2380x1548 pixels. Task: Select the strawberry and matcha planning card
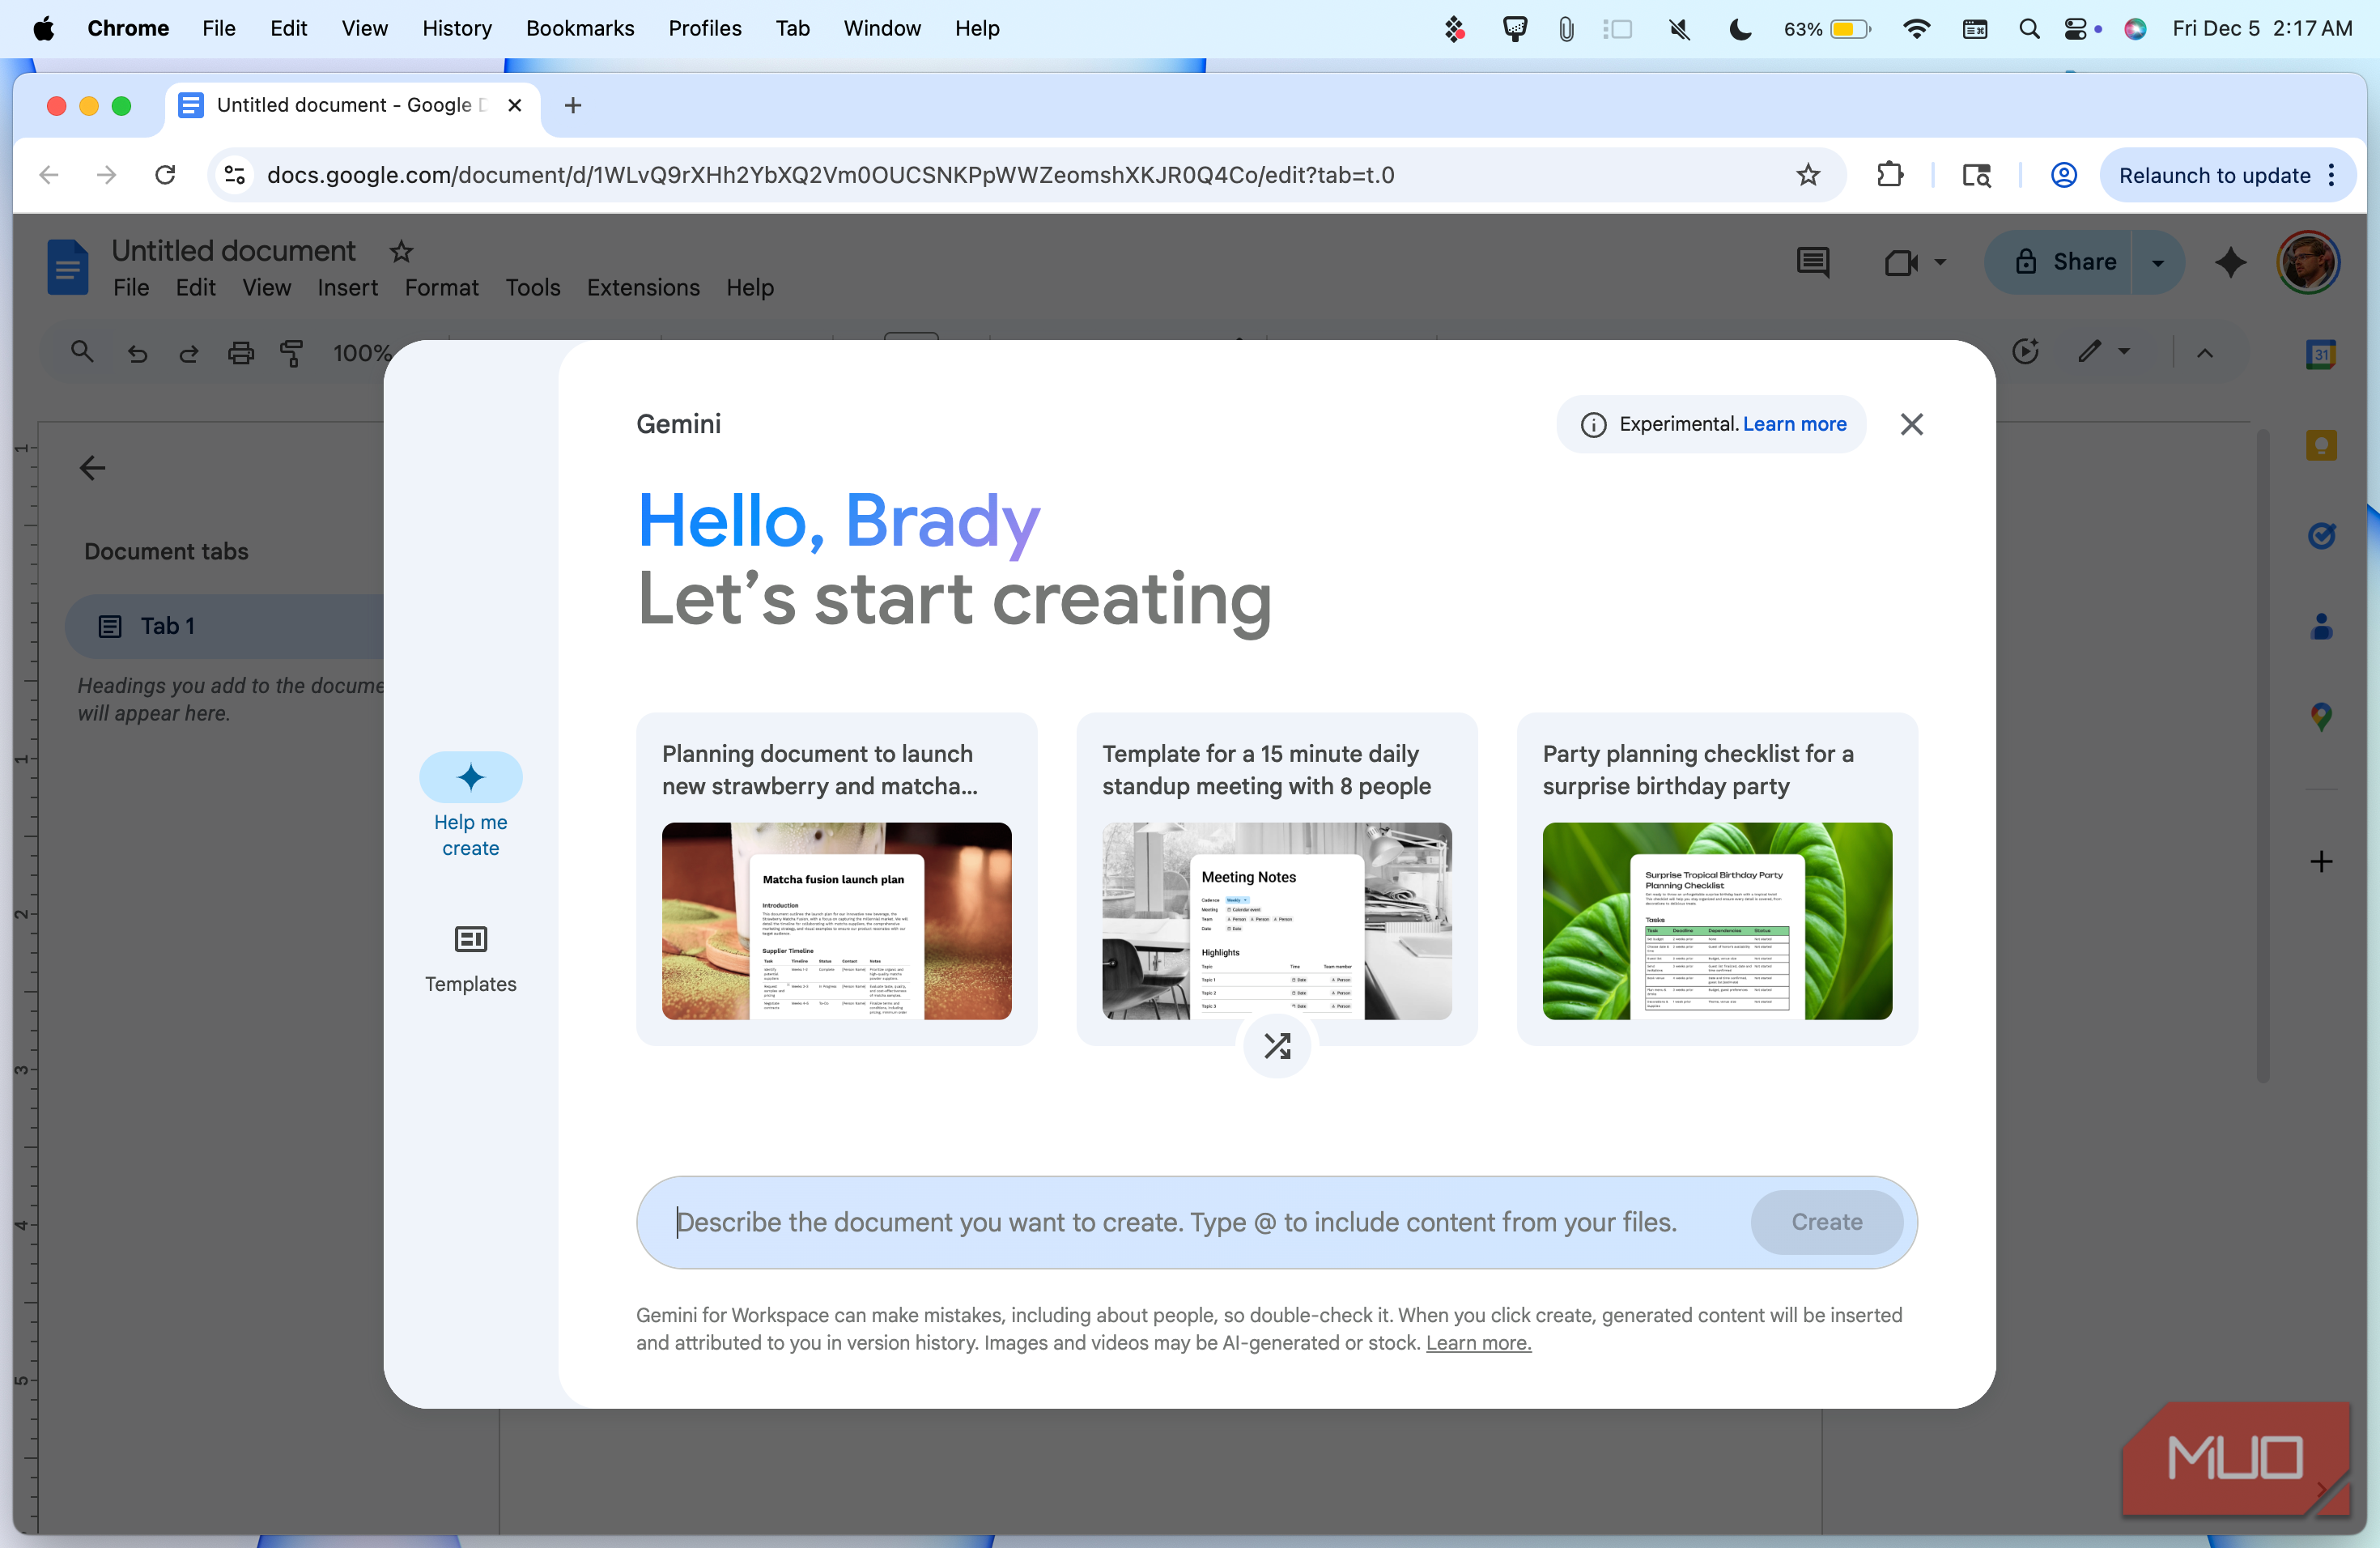[x=836, y=879]
